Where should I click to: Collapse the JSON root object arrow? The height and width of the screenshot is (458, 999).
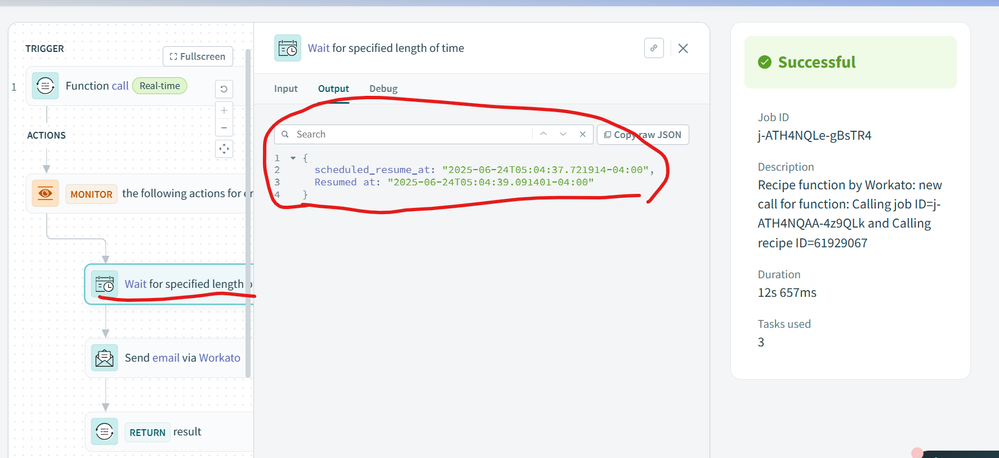pyautogui.click(x=293, y=158)
